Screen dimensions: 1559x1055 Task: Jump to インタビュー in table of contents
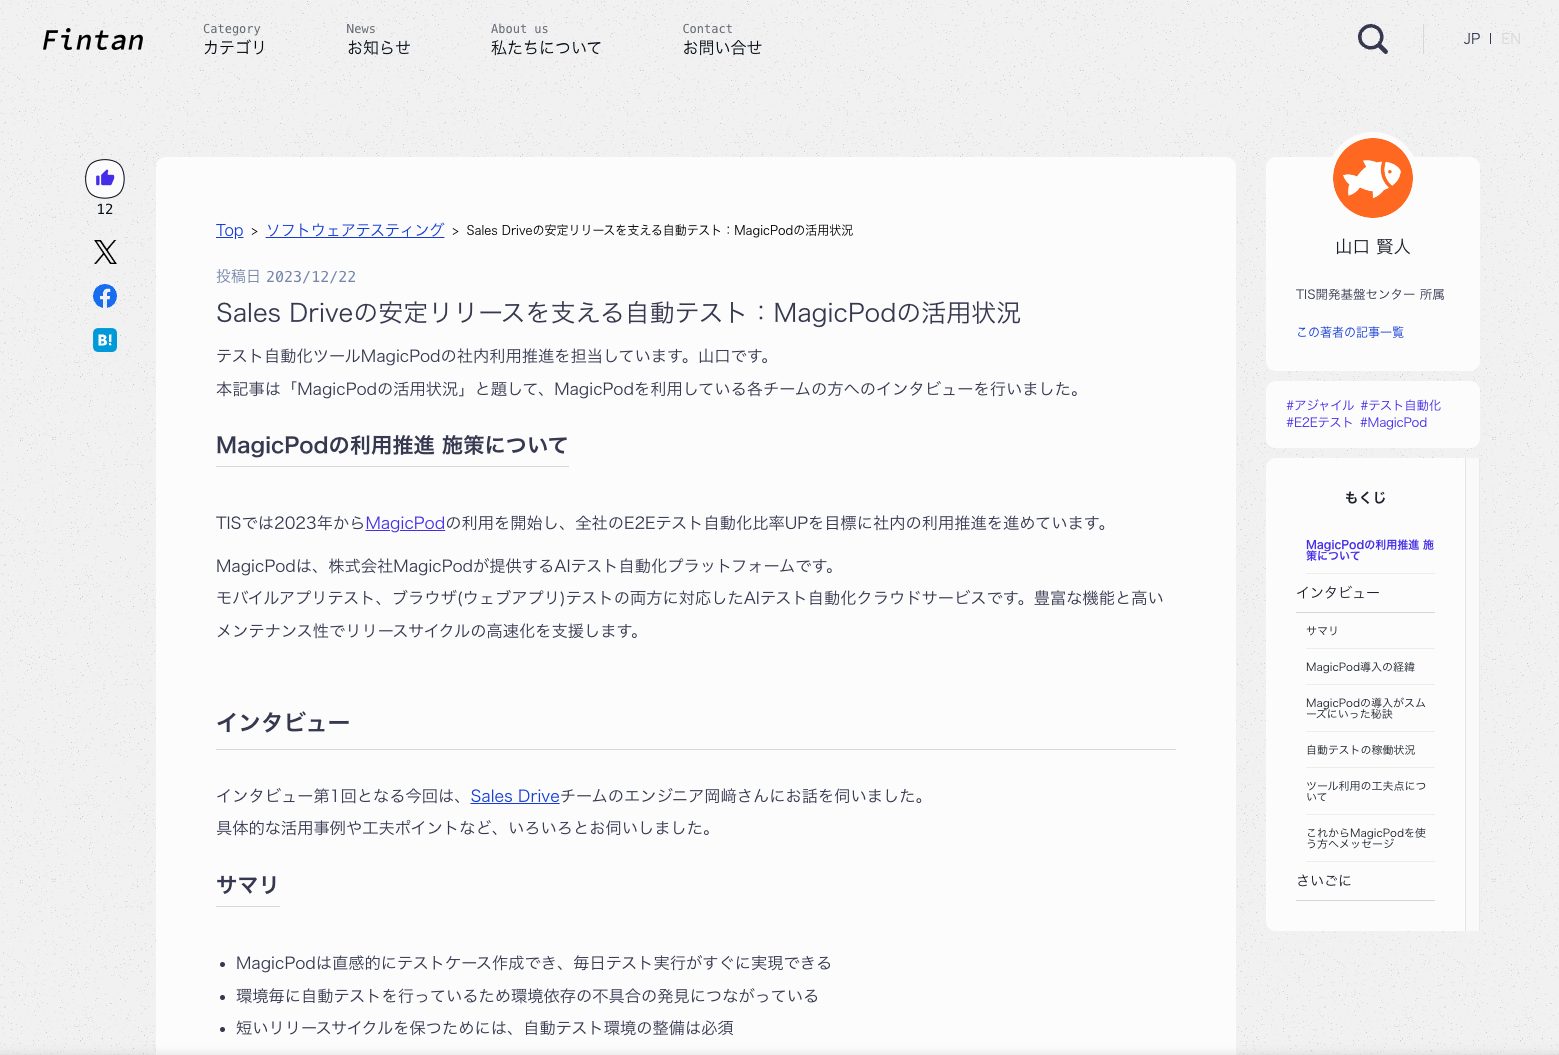pos(1337,593)
